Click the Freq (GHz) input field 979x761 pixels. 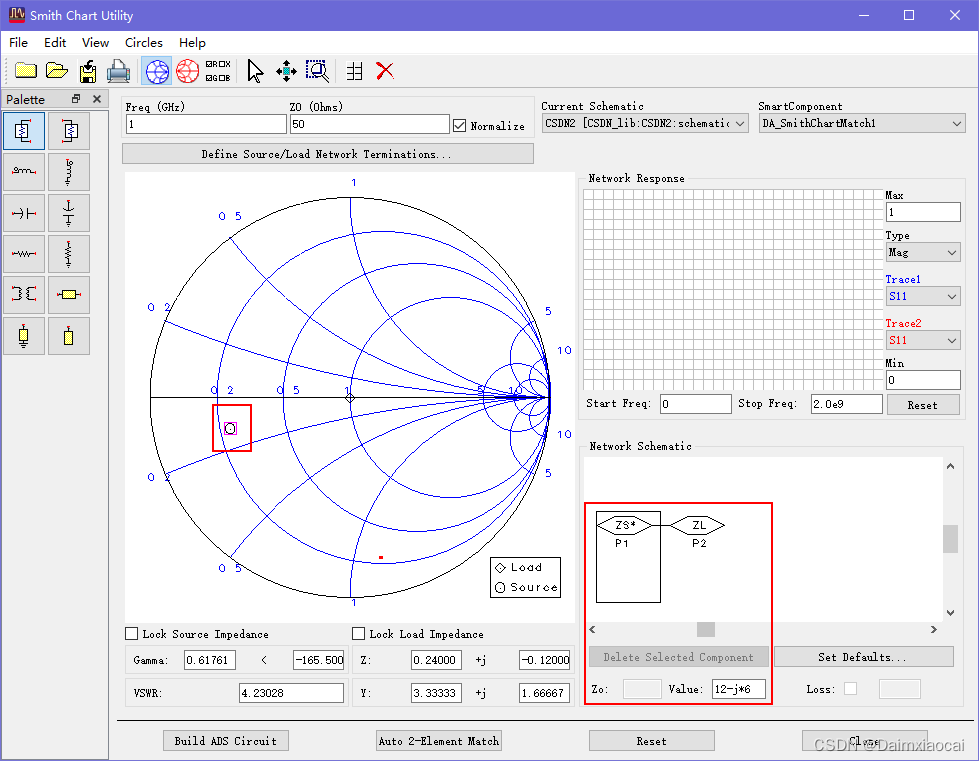tap(206, 124)
